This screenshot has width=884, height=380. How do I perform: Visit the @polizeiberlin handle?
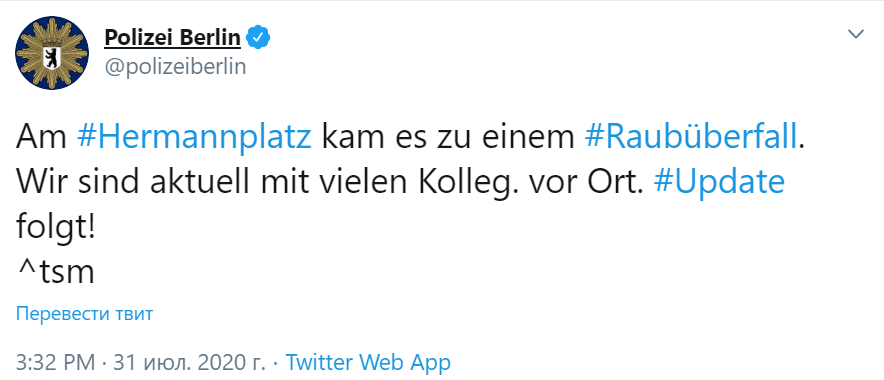[175, 67]
